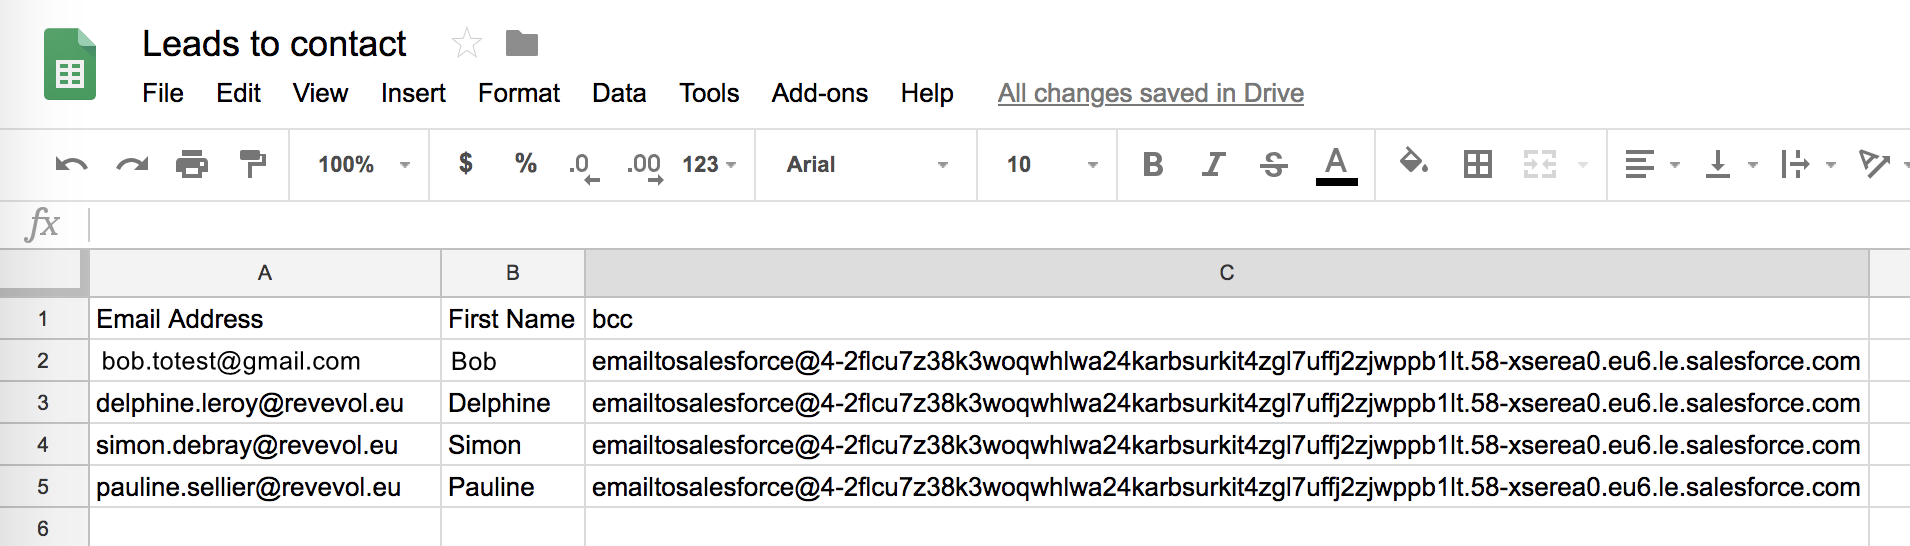This screenshot has width=1910, height=546.
Task: Open the Add-ons menu
Action: coord(819,93)
